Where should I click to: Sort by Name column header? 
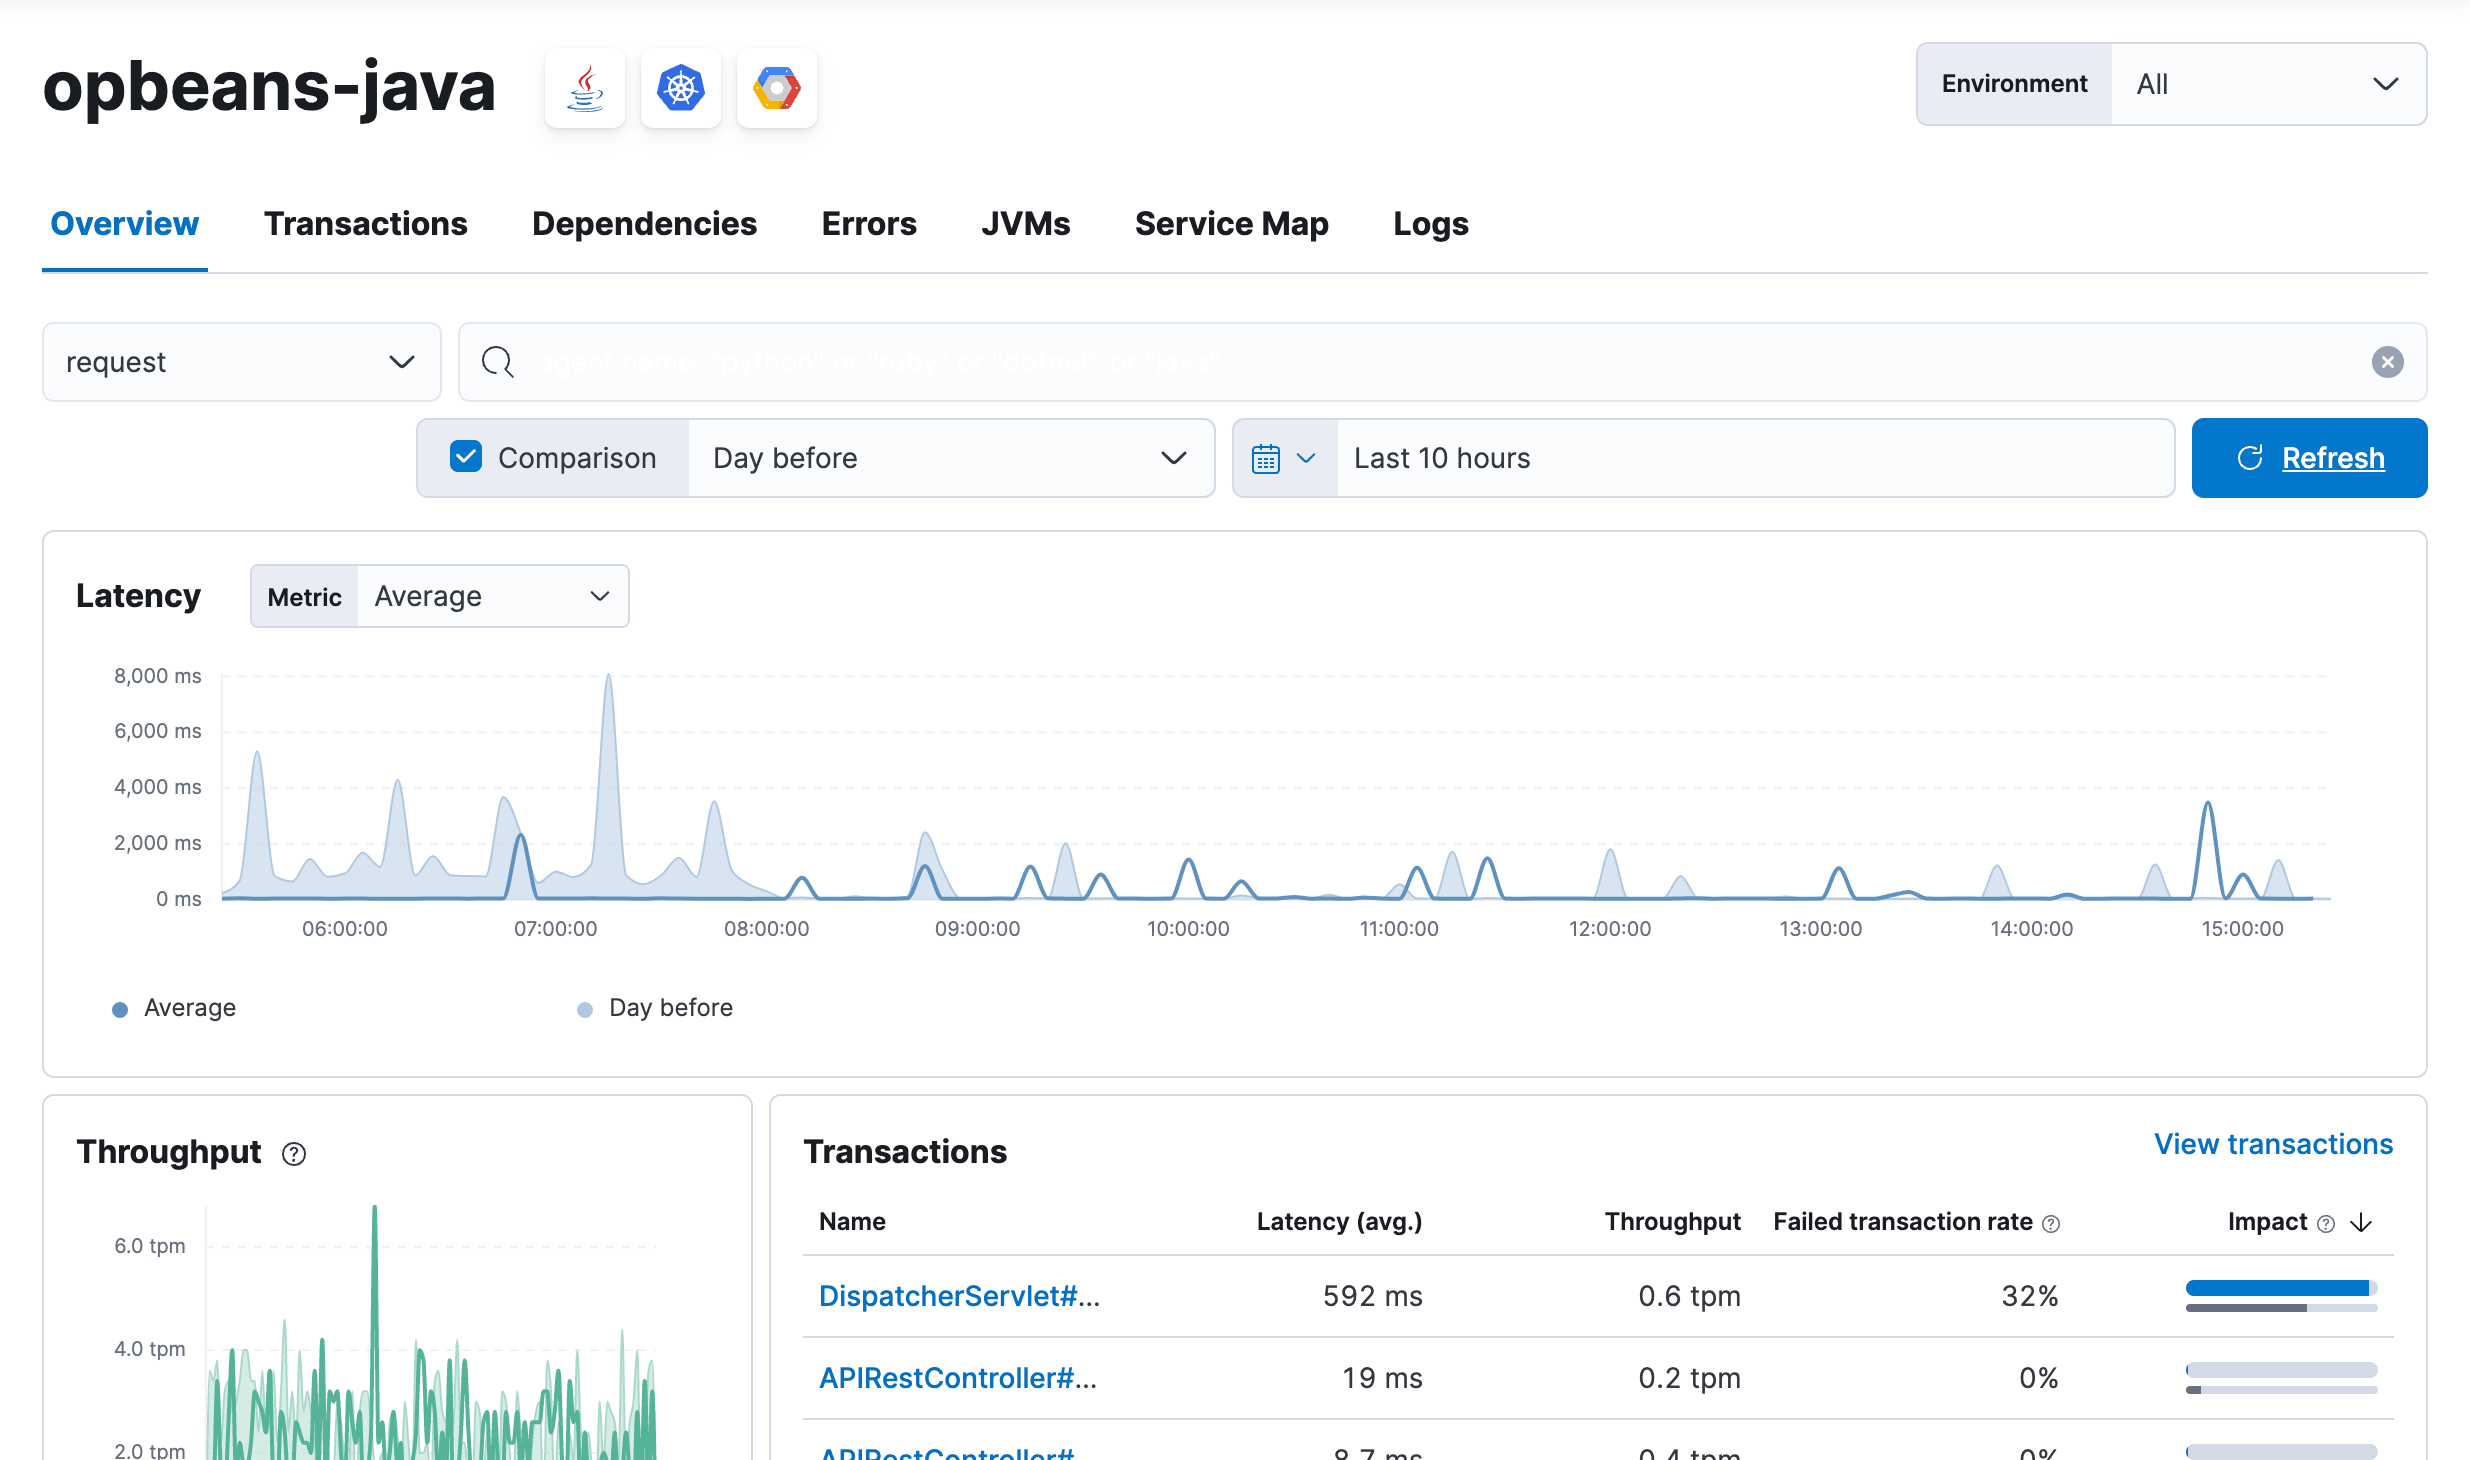[x=852, y=1222]
